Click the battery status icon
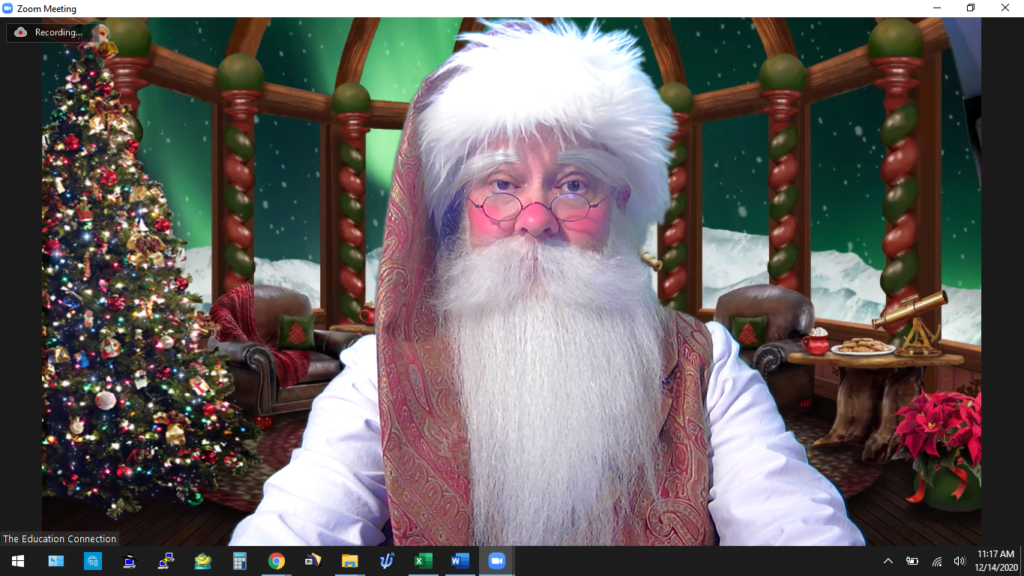 pyautogui.click(x=912, y=561)
